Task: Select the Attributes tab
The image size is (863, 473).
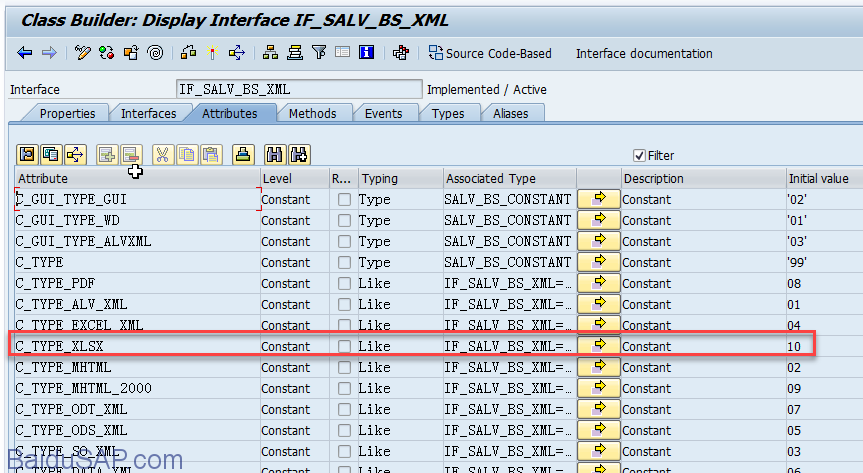Action: pos(230,113)
